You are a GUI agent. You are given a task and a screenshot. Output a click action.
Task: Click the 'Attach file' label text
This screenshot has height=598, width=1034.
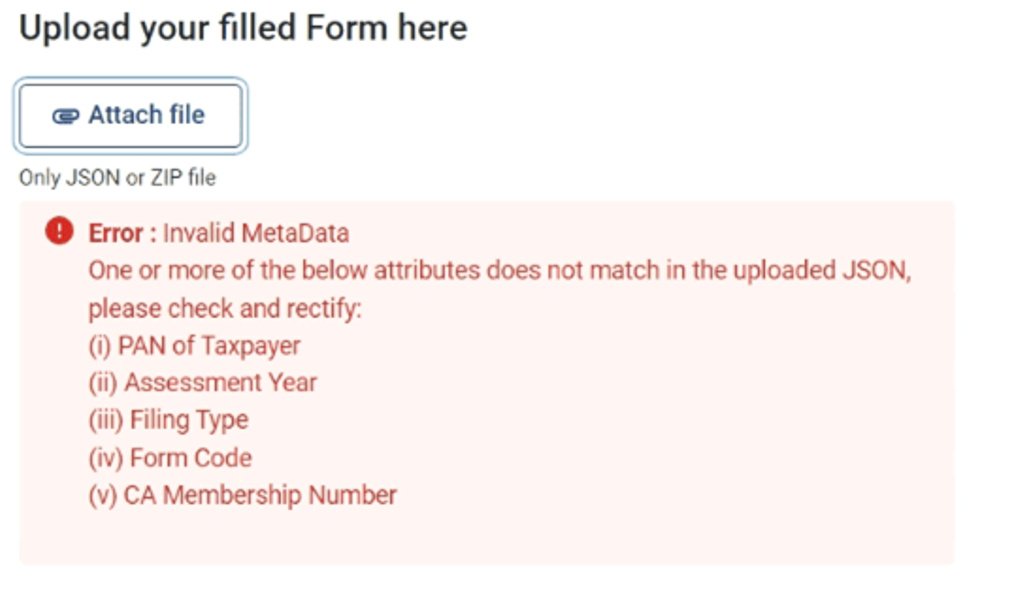[146, 115]
